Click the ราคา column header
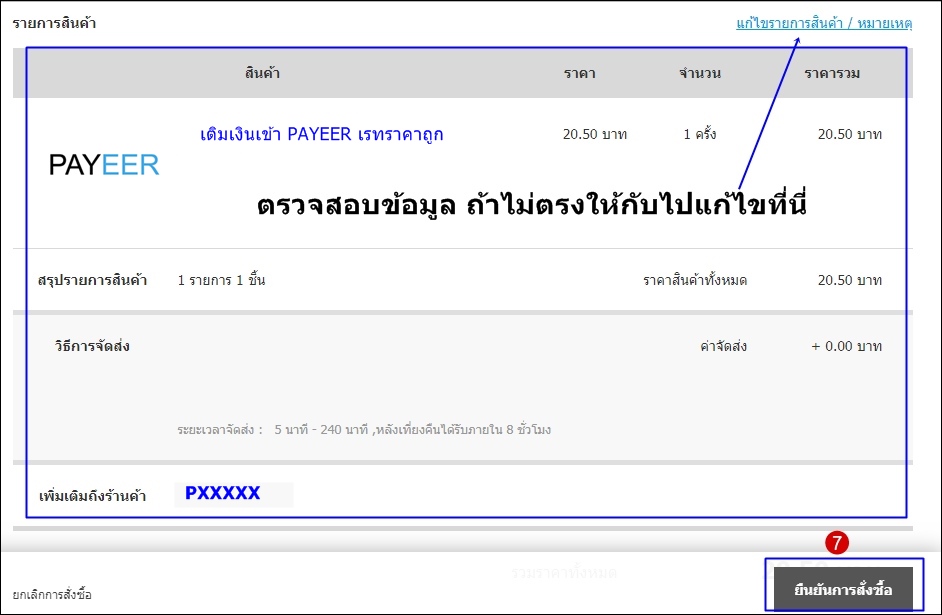This screenshot has width=942, height=615. click(580, 73)
